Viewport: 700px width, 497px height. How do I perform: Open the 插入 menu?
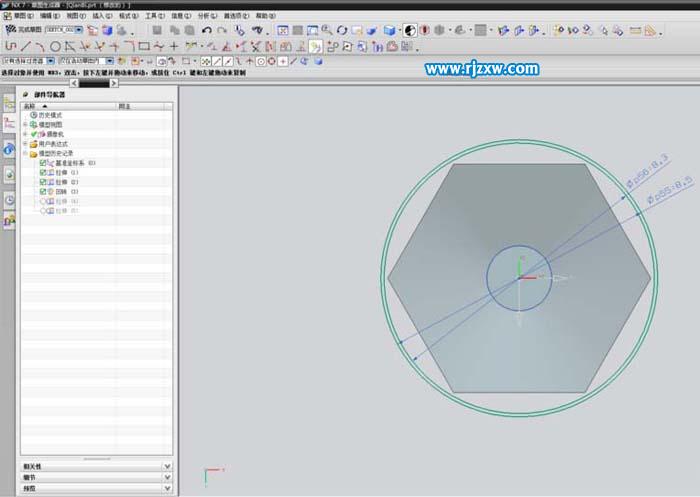[x=102, y=16]
